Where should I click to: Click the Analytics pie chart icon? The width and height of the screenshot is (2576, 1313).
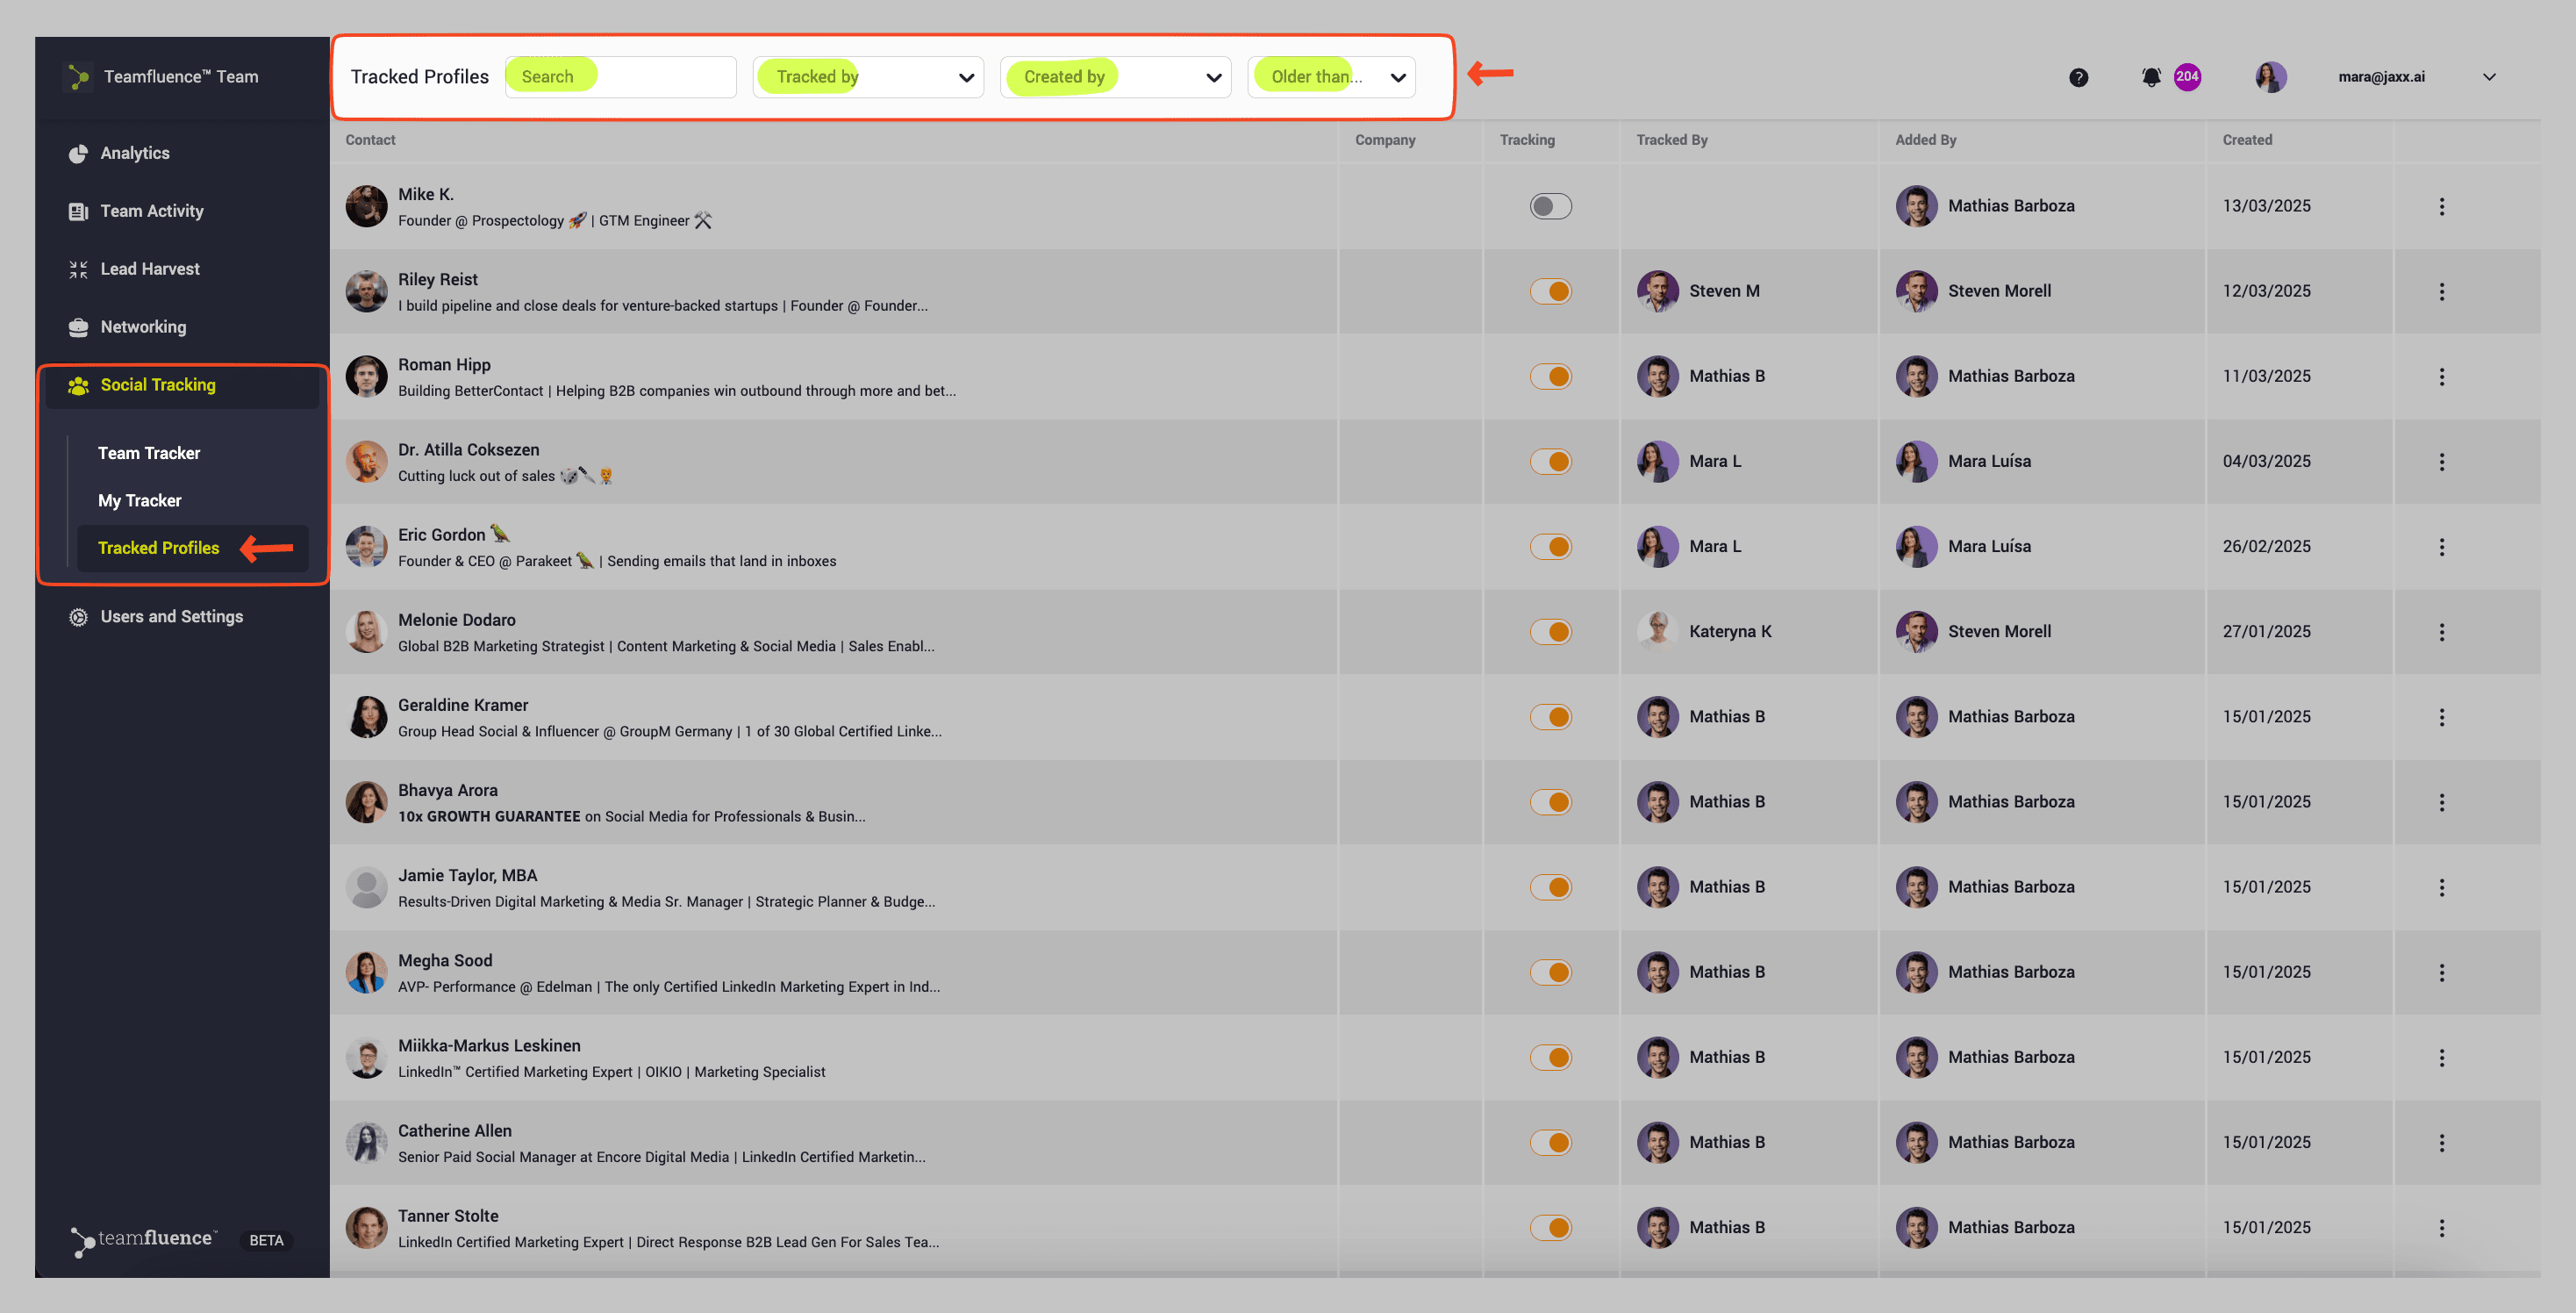coord(78,153)
